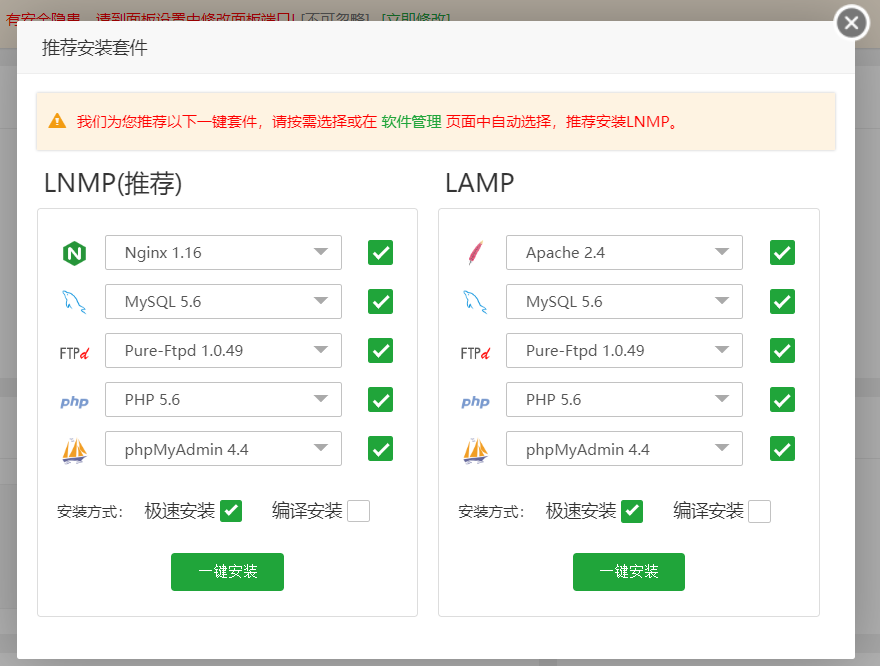The height and width of the screenshot is (666, 880).
Task: Uncheck Nginx 1.16 in LNMP
Action: coord(381,252)
